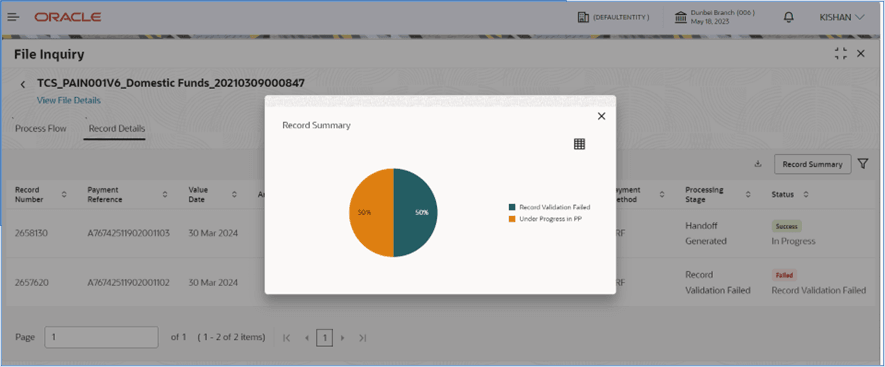Sort by the Payment Method column

tap(662, 194)
